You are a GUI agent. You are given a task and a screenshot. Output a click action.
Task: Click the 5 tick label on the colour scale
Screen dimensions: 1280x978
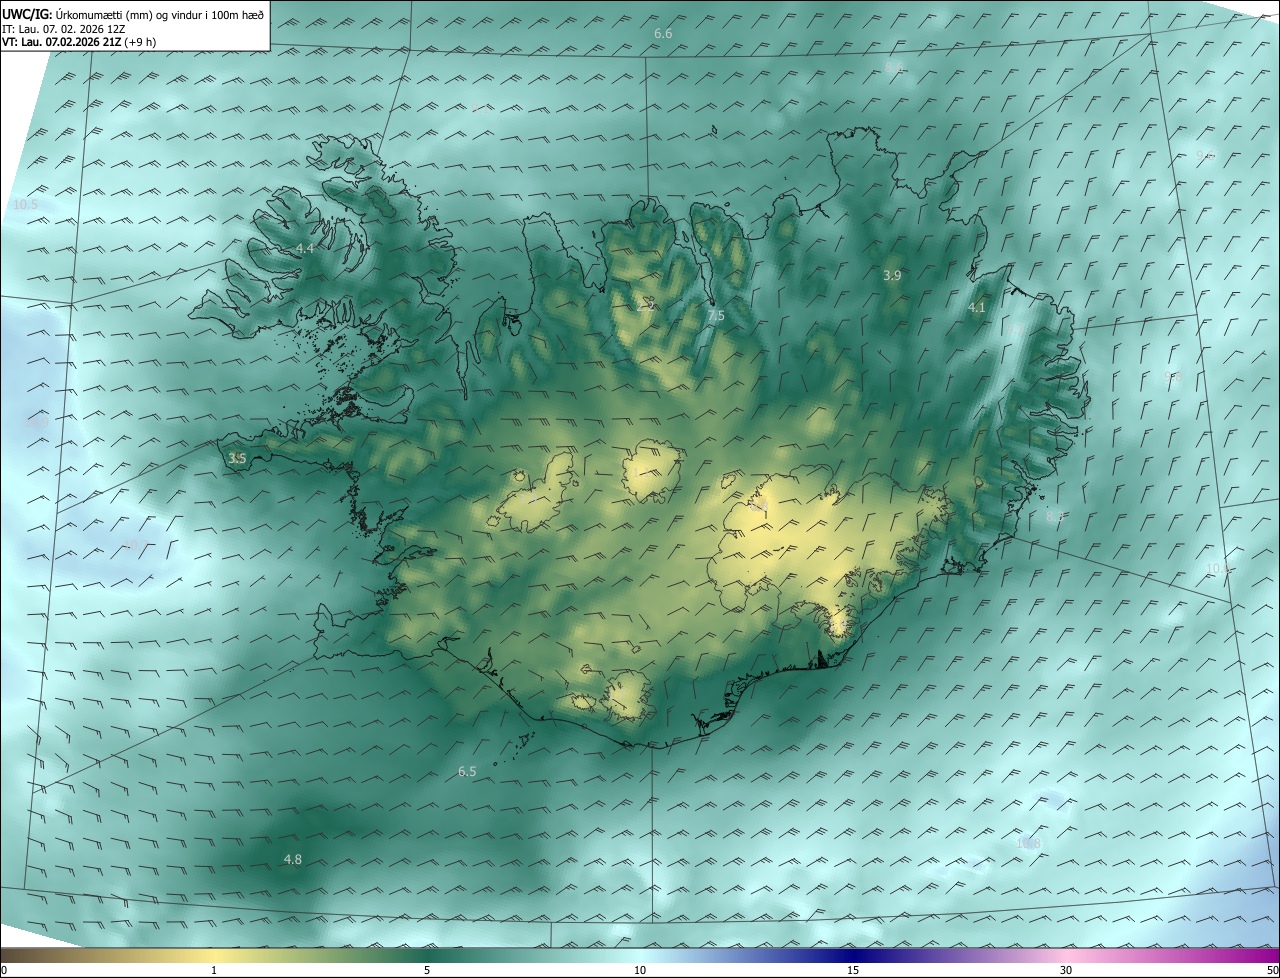(427, 970)
